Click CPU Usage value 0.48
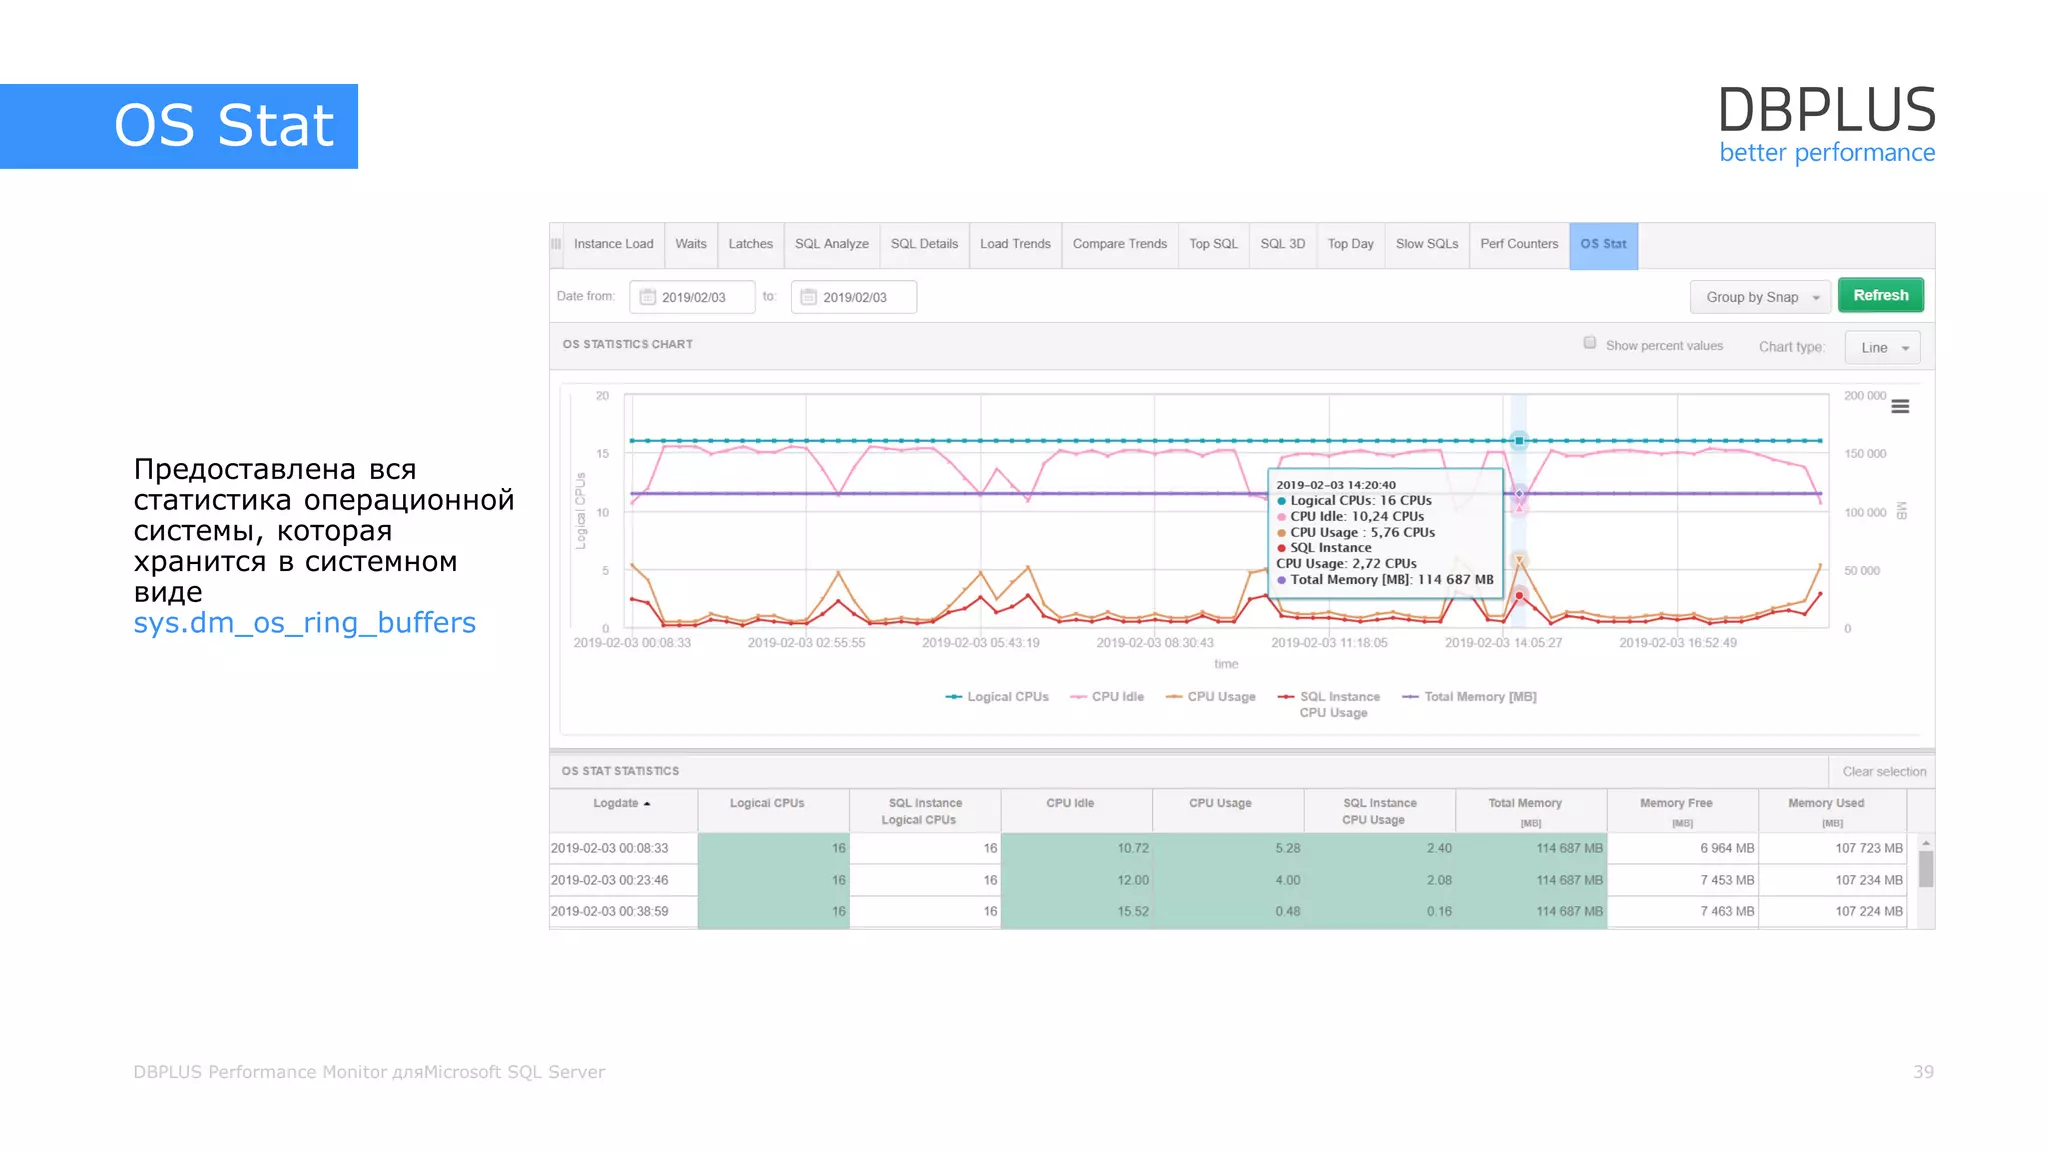This screenshot has height=1152, width=2048. tap(1288, 912)
